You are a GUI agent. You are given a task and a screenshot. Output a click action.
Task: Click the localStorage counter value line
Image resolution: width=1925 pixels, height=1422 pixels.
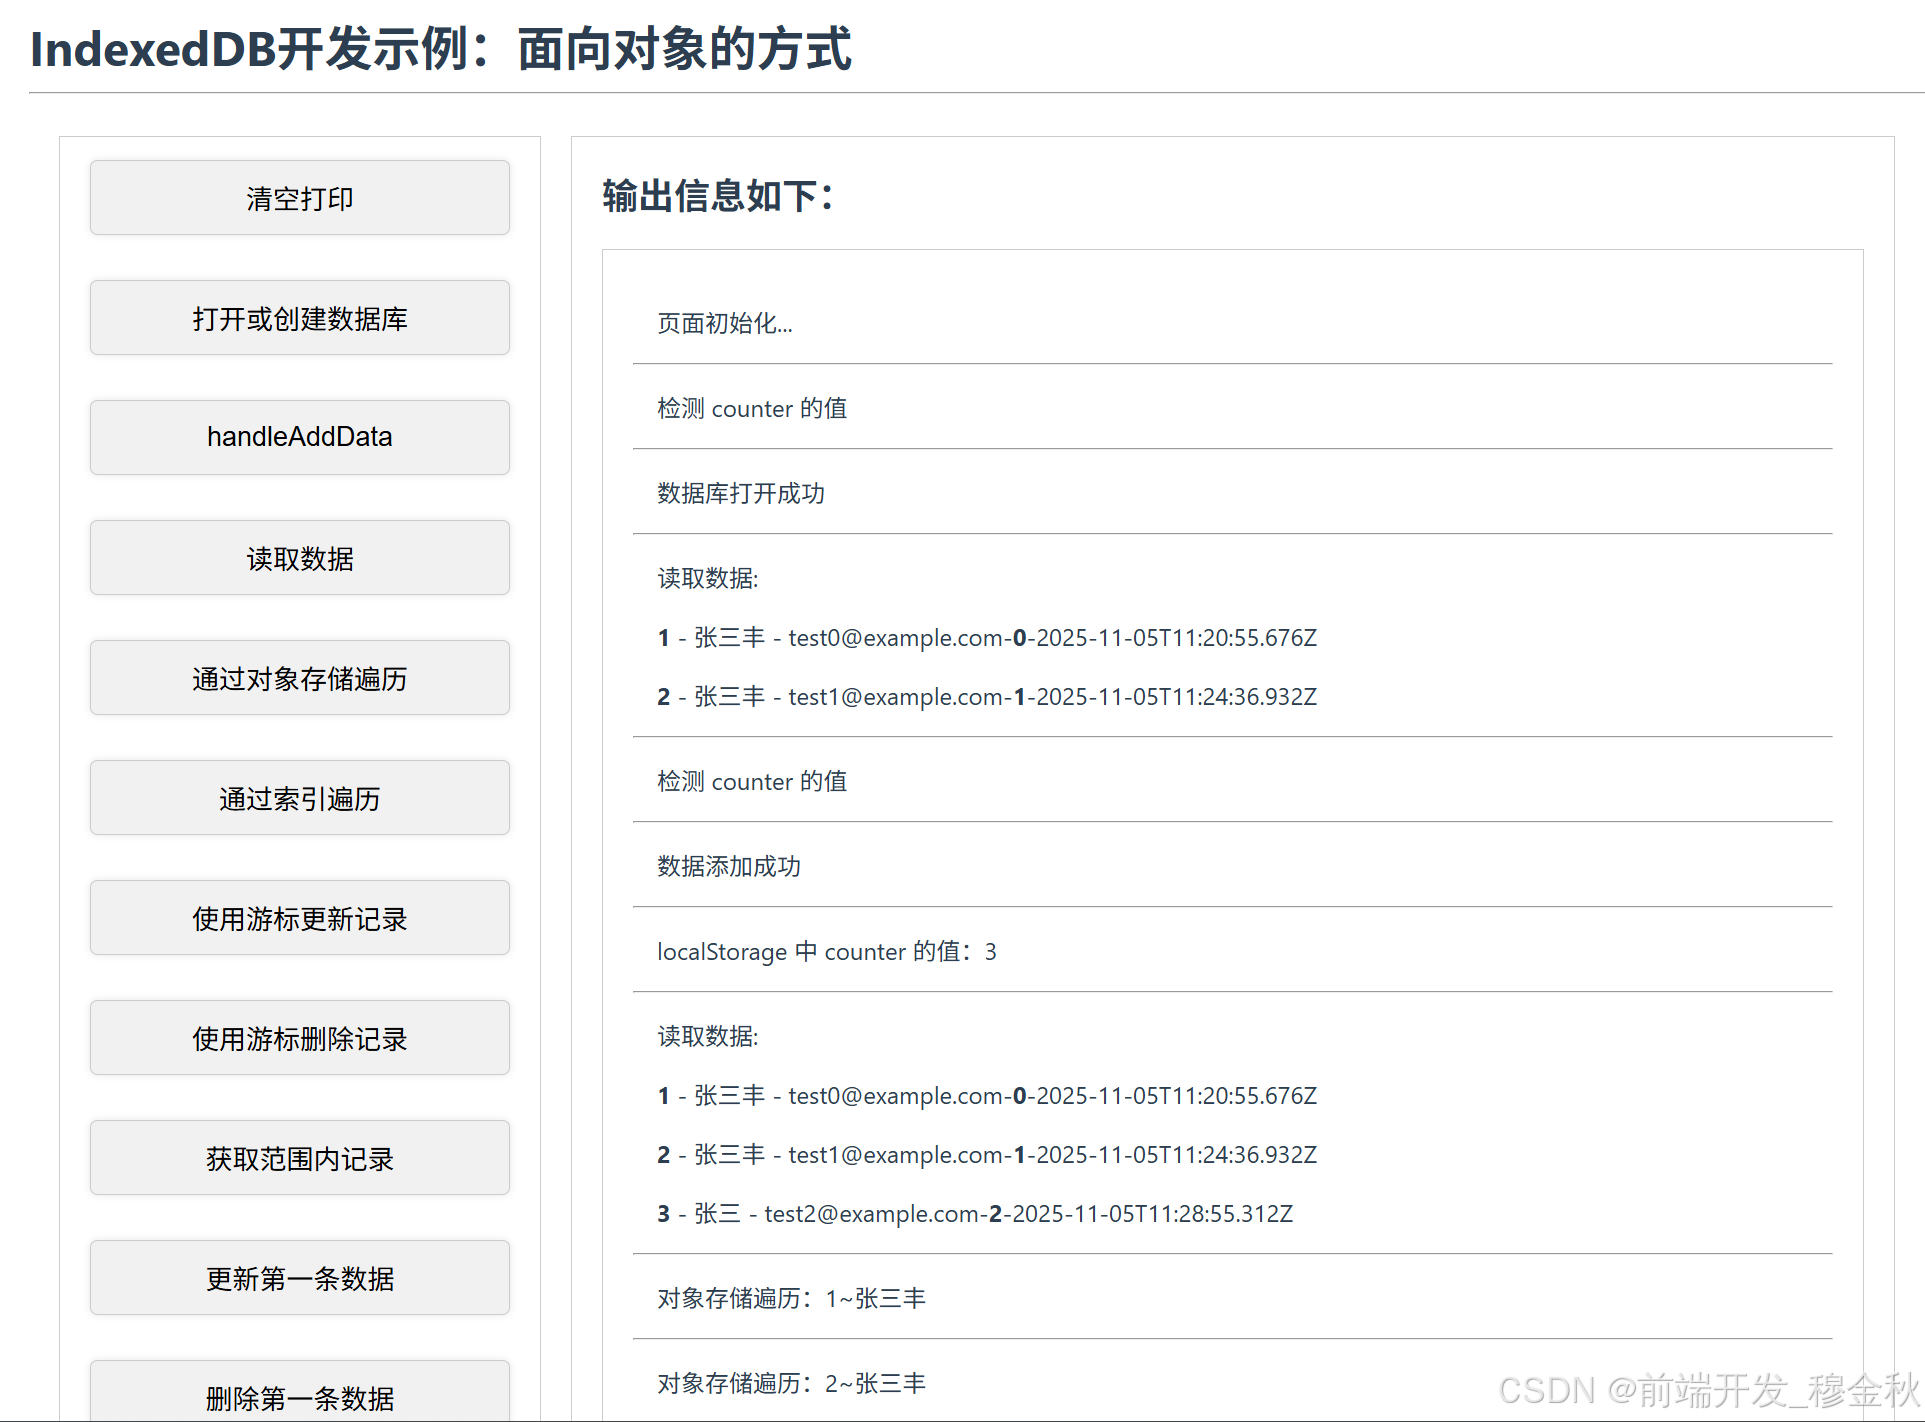[x=826, y=951]
